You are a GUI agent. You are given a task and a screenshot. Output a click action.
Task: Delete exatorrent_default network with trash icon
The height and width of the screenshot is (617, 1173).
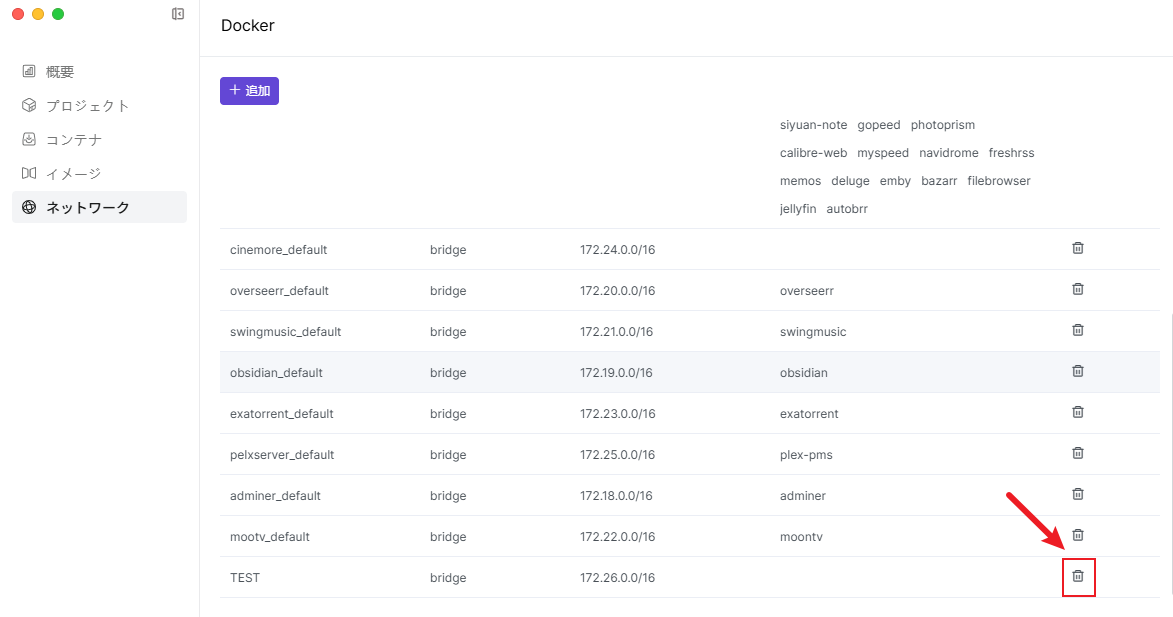click(1078, 412)
